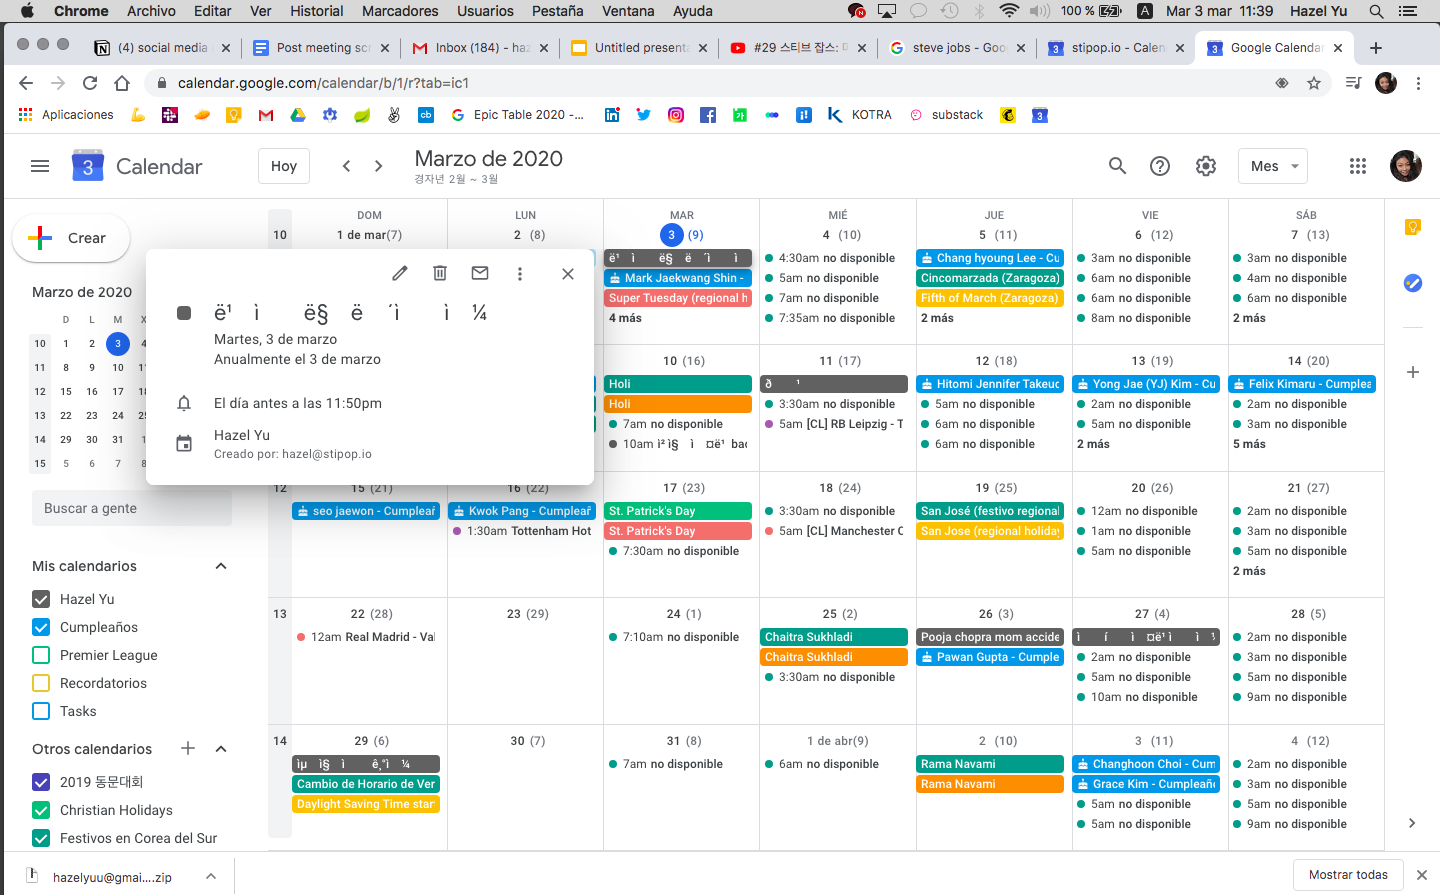Open more event options with the three-dot icon
1440x895 pixels.
tap(519, 272)
